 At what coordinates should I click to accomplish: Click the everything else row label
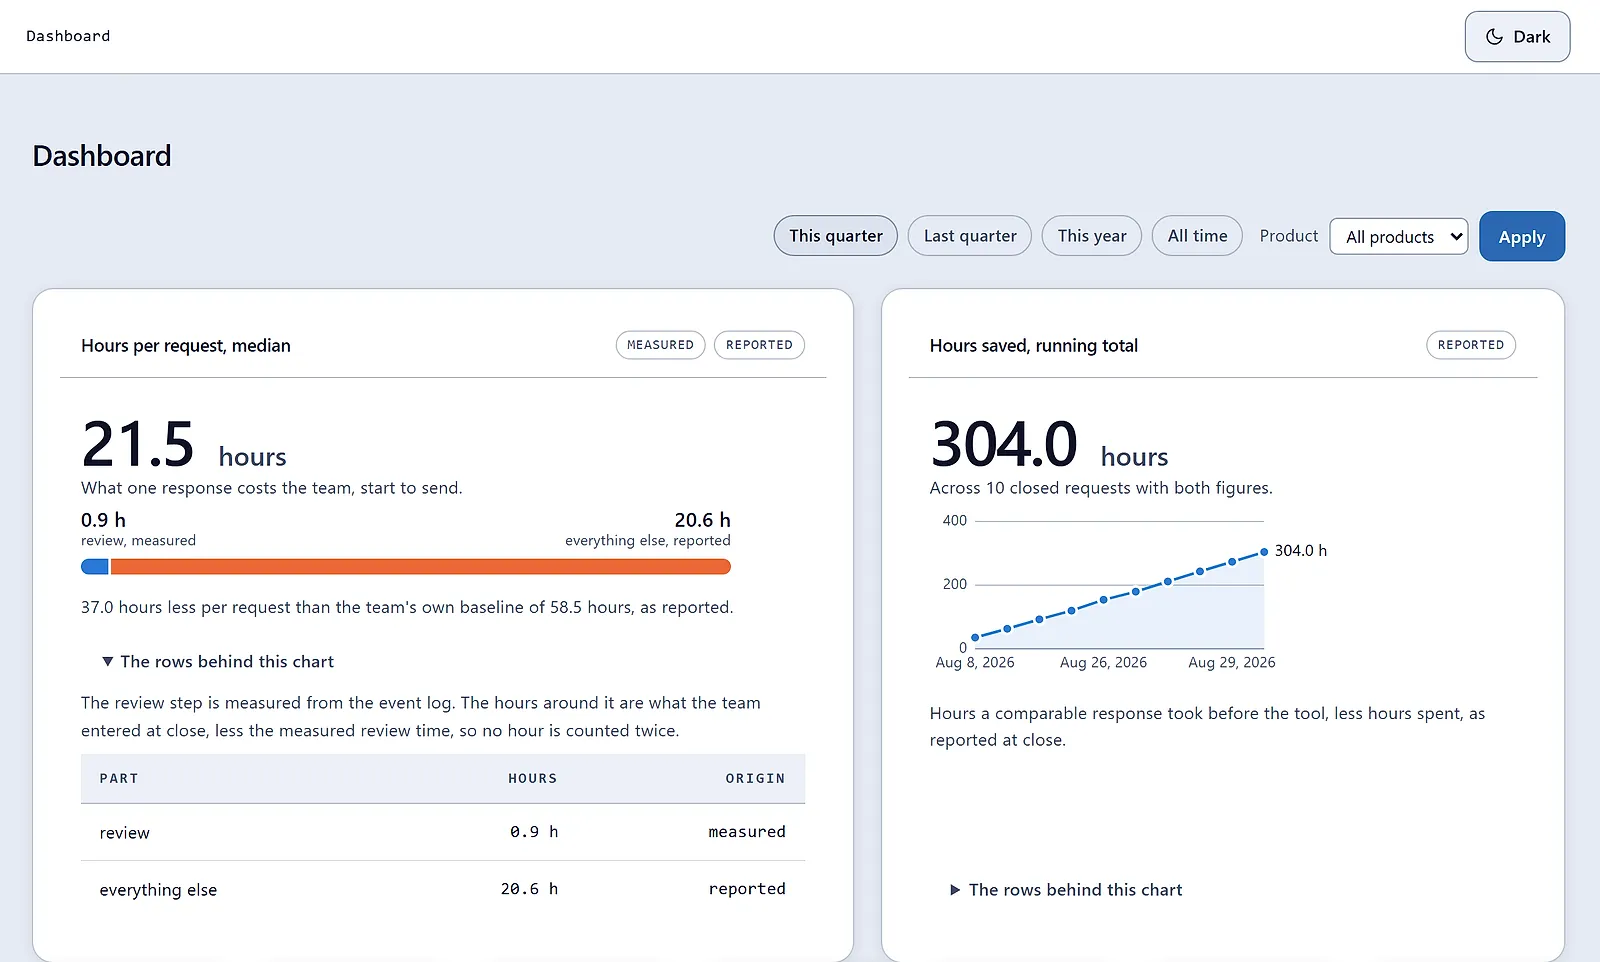tap(158, 890)
